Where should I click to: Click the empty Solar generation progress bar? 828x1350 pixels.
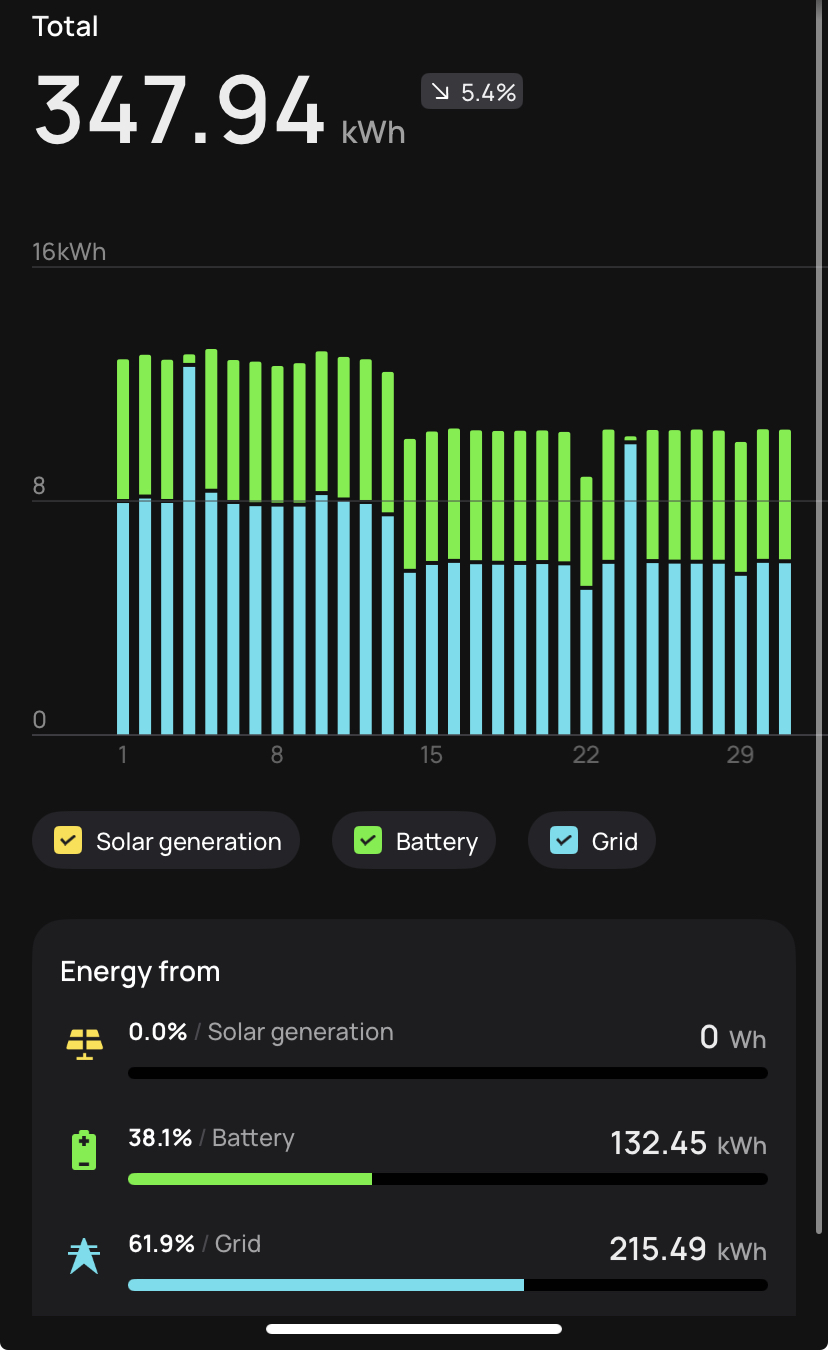[x=448, y=1073]
